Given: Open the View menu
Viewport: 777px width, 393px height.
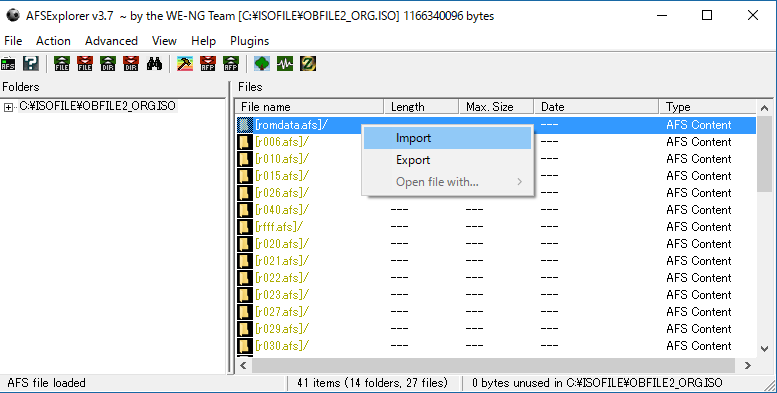Looking at the screenshot, I should click(164, 41).
